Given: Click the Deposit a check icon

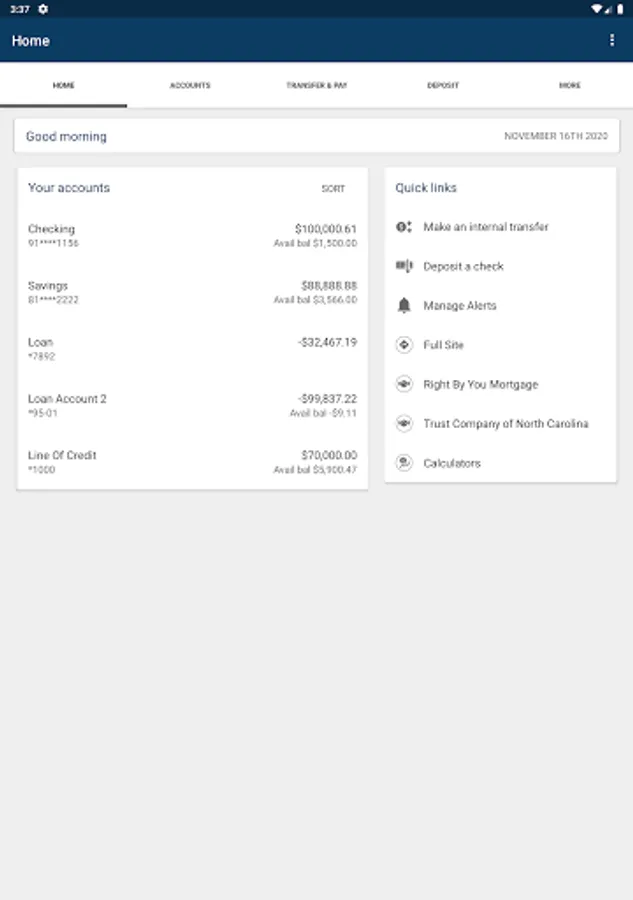Looking at the screenshot, I should (x=404, y=266).
